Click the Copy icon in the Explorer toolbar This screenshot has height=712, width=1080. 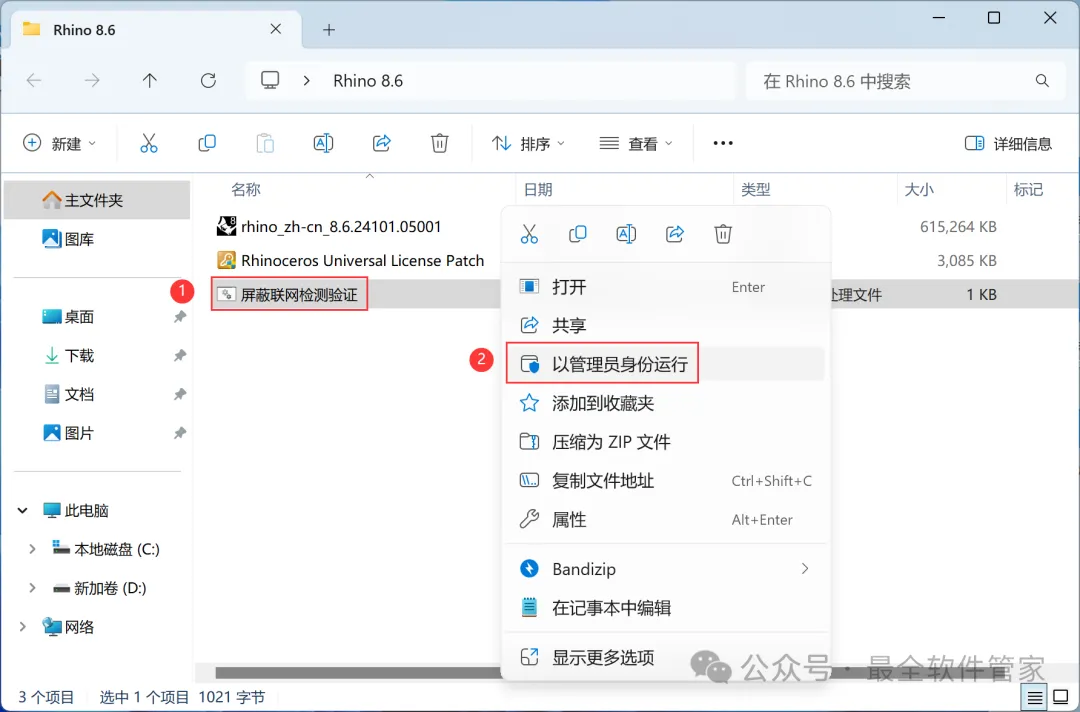207,143
